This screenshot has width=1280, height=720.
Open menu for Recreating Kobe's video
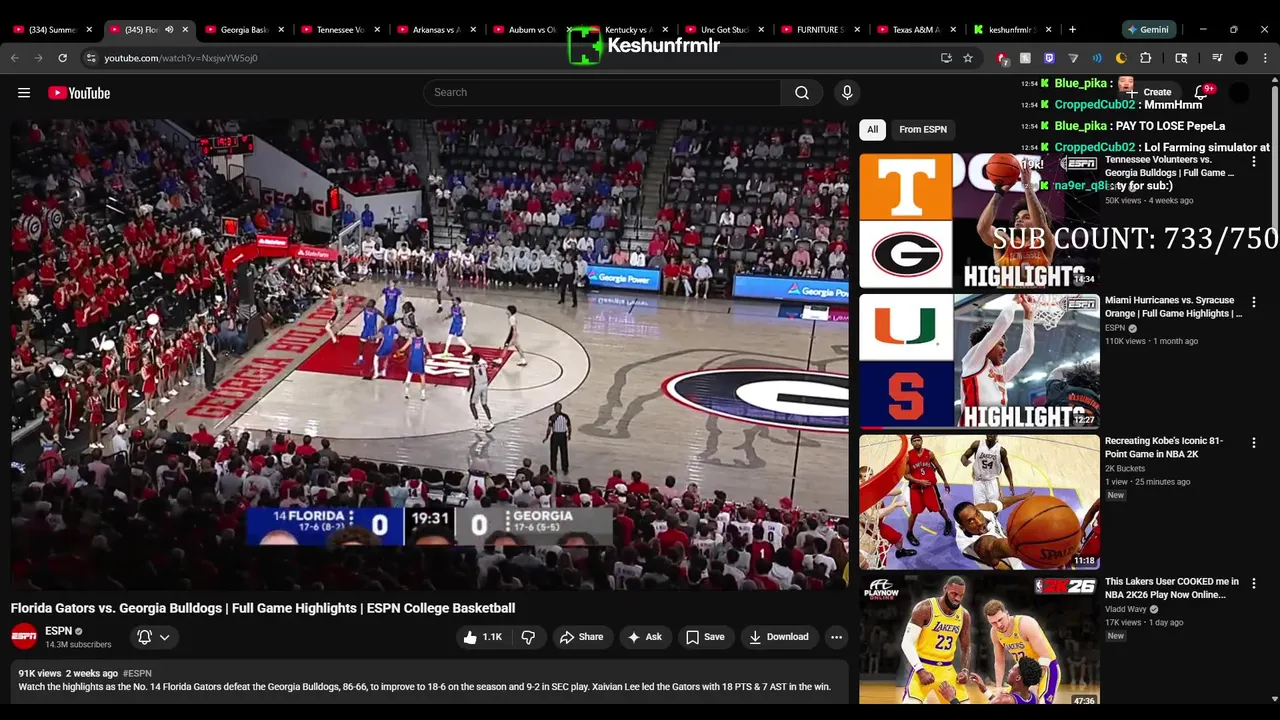coord(1254,442)
